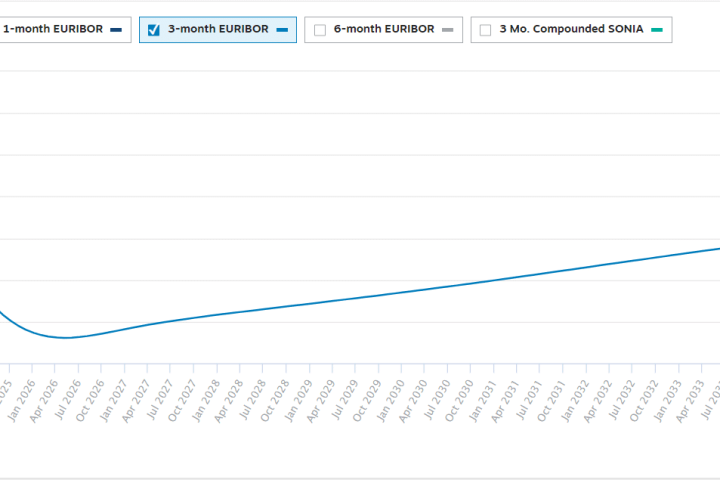Click the blue 3-month EURIBOR color dash
720x480 pixels.
(x=282, y=30)
